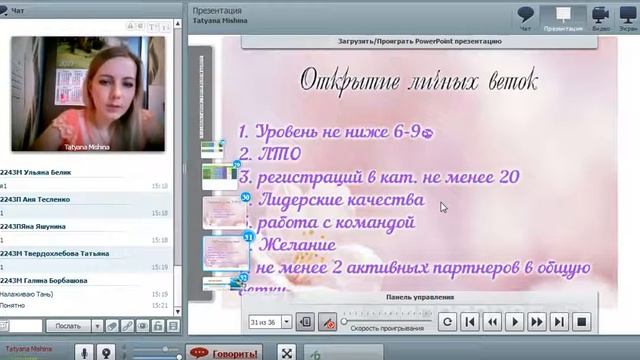Click the play button in control panel

coord(515,322)
